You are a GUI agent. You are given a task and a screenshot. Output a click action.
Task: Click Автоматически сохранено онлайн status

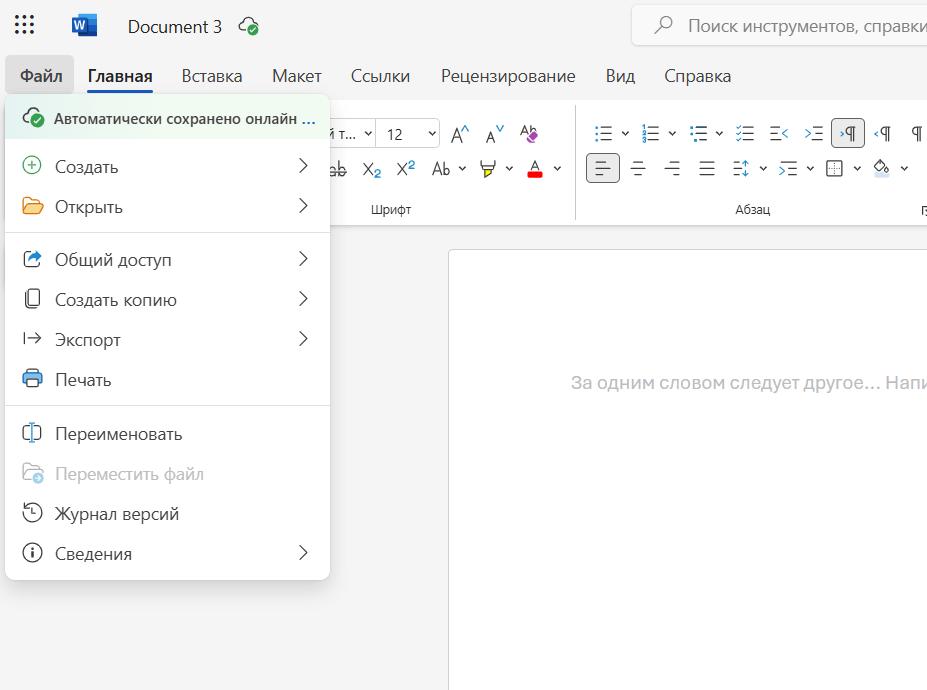167,118
